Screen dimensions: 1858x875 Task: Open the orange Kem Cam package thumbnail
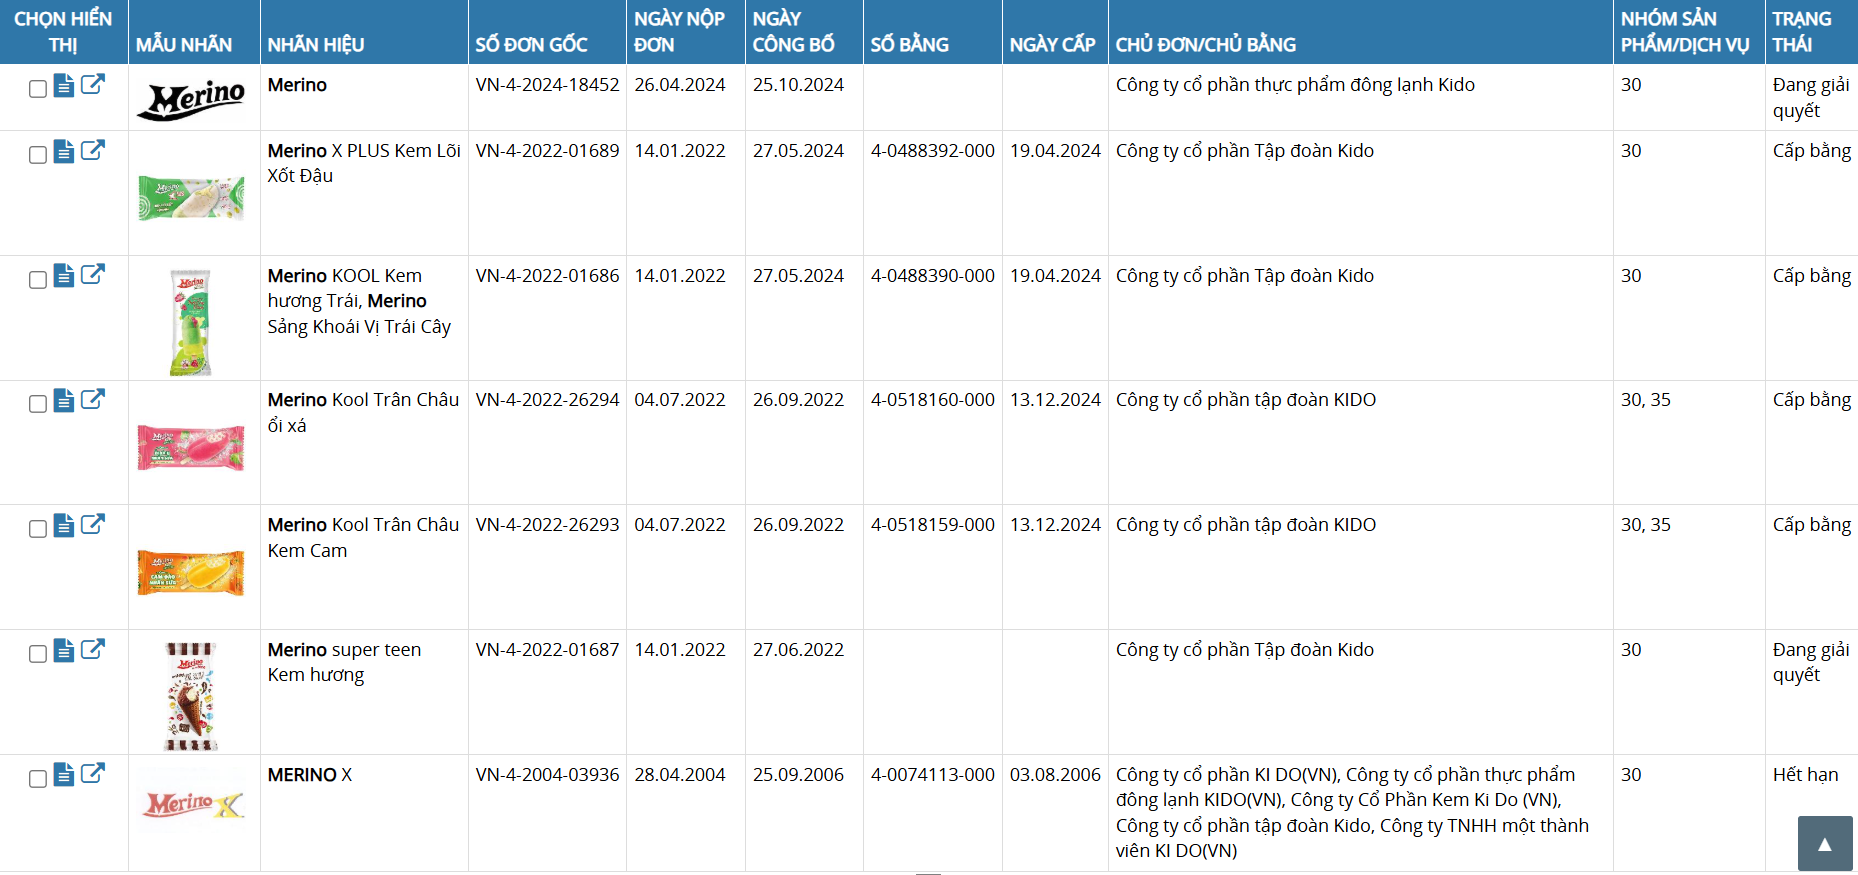point(190,573)
